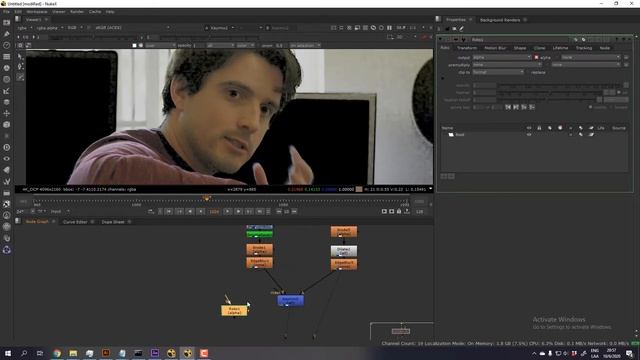Image resolution: width=640 pixels, height=360 pixels.
Task: Open the Transform nodes toolbar menu
Action: pyautogui.click(x=7, y=113)
